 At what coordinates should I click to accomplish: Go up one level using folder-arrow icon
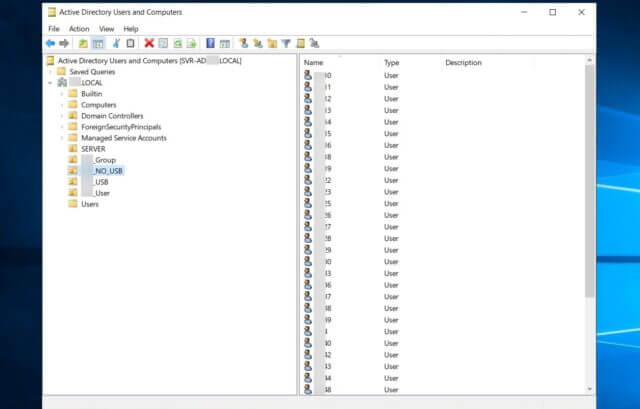click(83, 43)
